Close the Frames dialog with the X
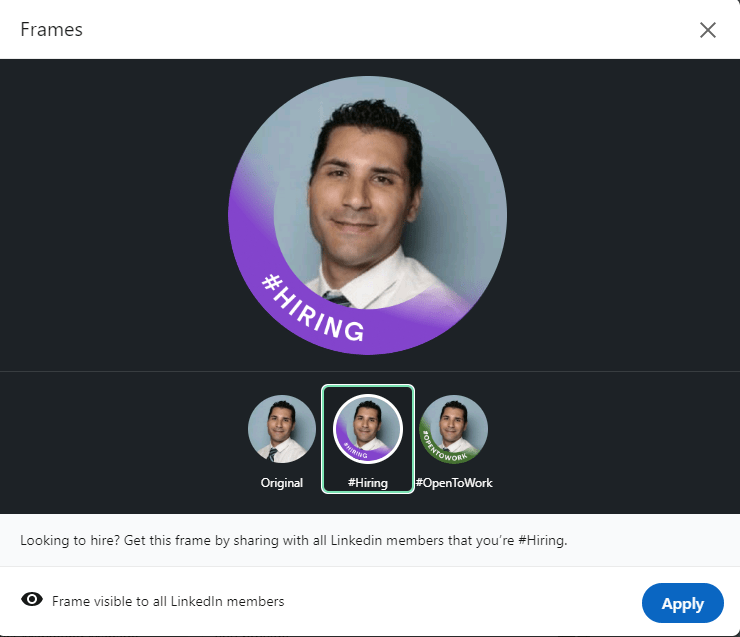Viewport: 740px width, 637px height. 708,30
